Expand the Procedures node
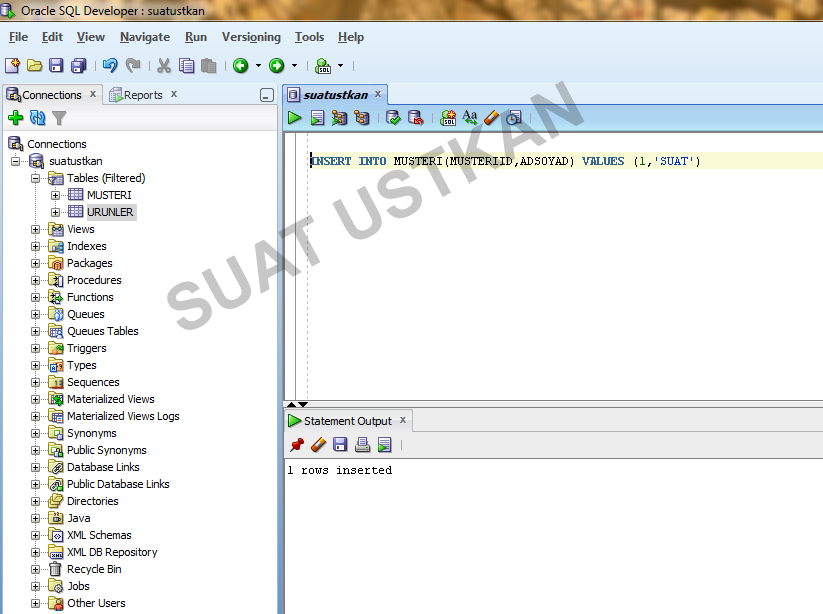Image resolution: width=823 pixels, height=614 pixels. 35,280
